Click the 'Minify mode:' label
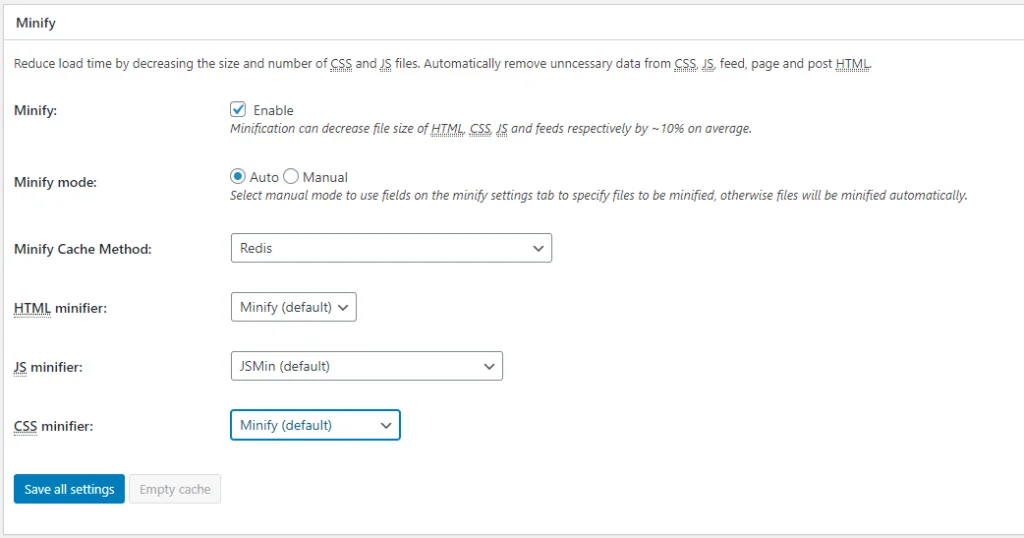This screenshot has width=1024, height=538. [56, 182]
